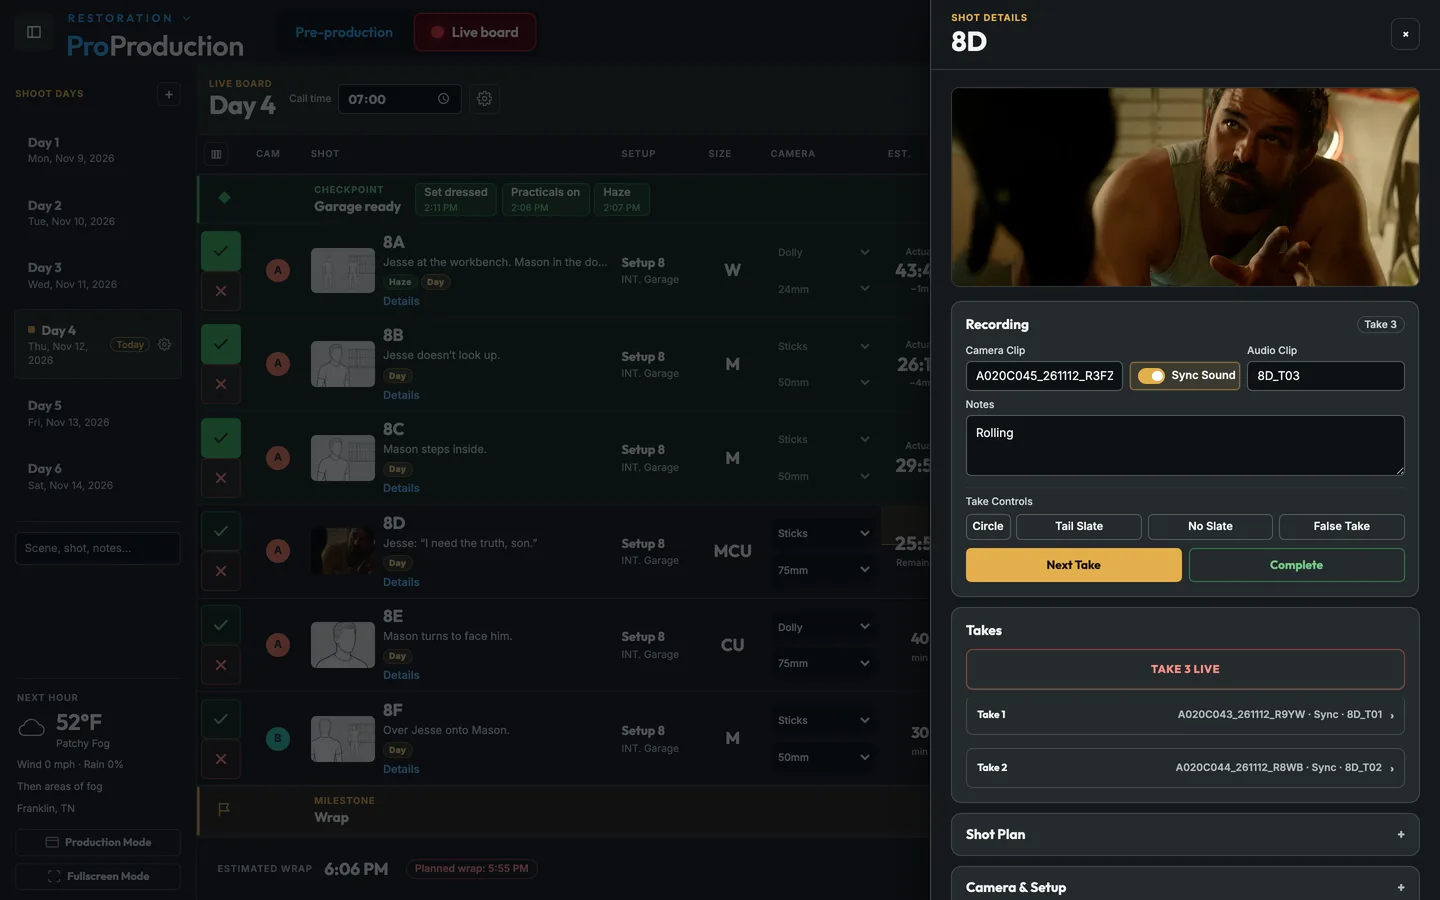Toggle the Sync Sound switch
Image resolution: width=1440 pixels, height=900 pixels.
pos(1151,376)
